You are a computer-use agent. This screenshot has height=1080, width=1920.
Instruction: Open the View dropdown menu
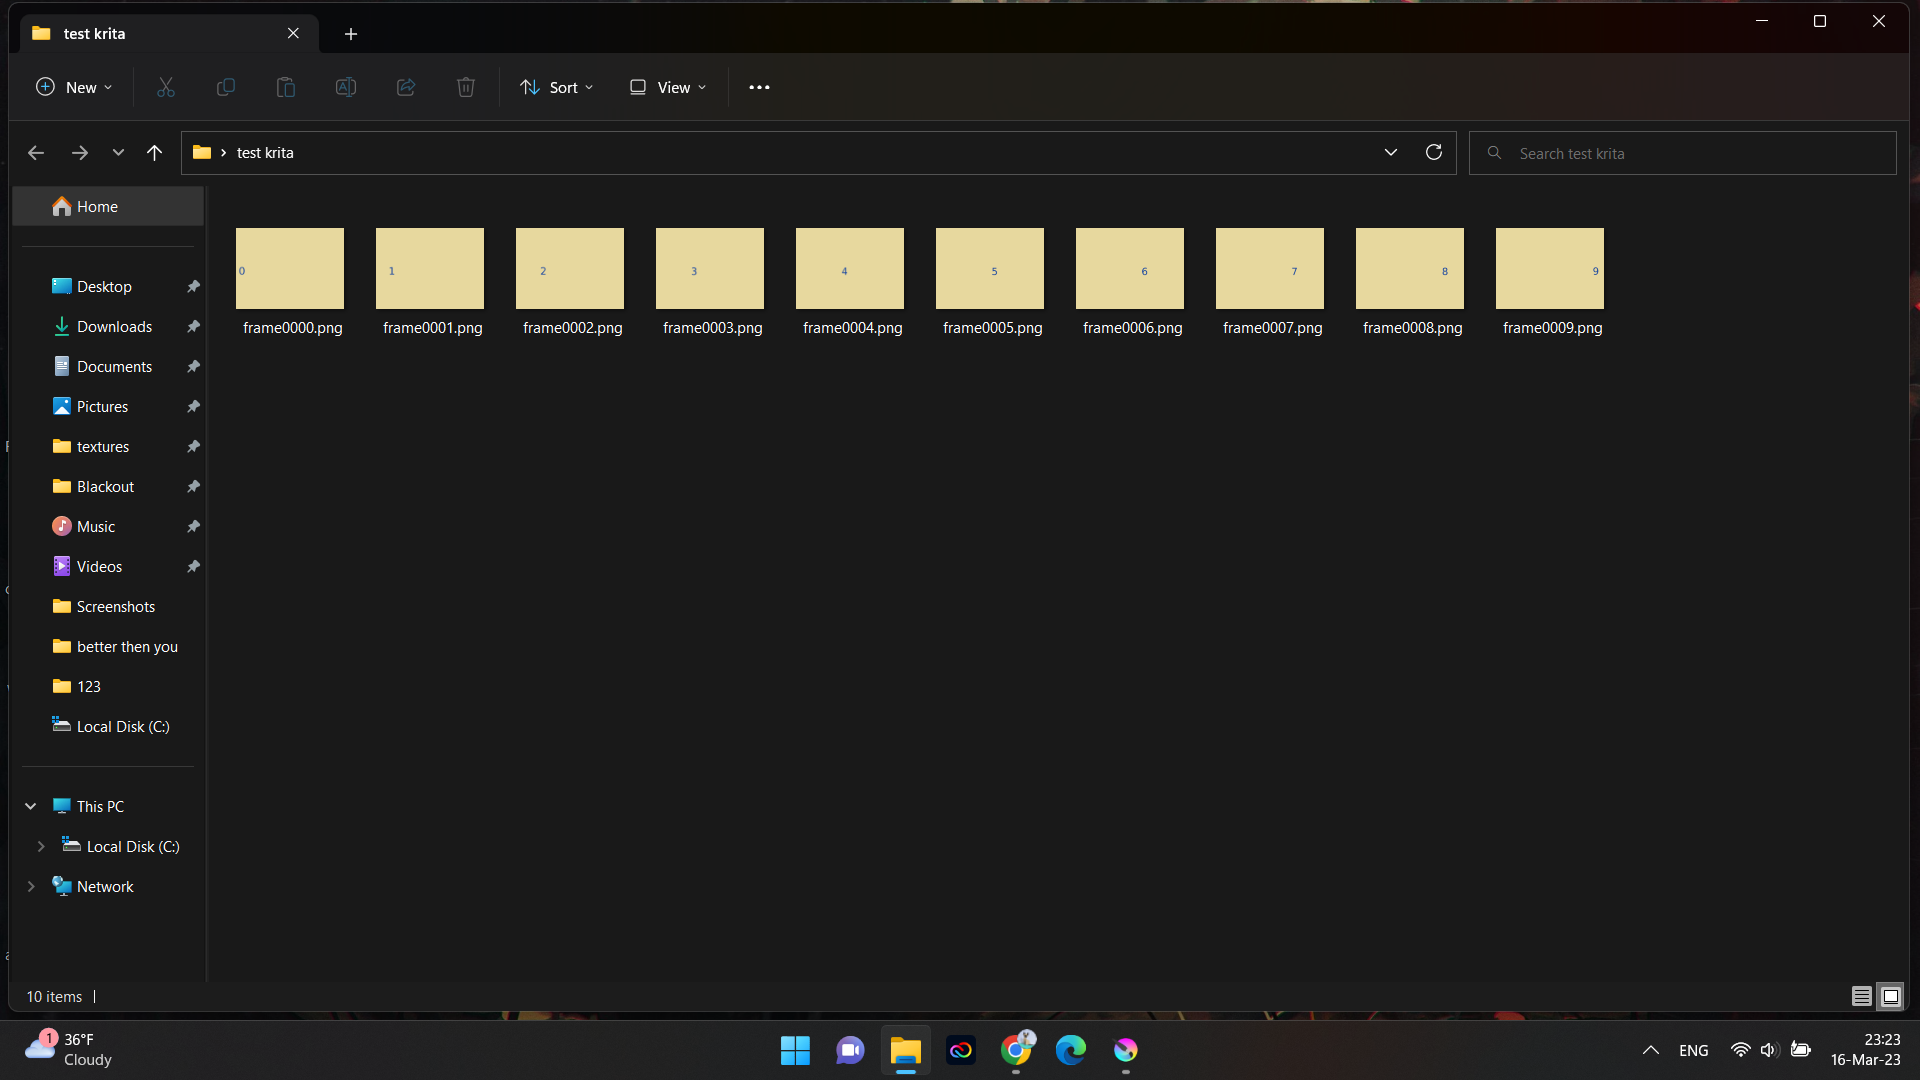pos(668,87)
